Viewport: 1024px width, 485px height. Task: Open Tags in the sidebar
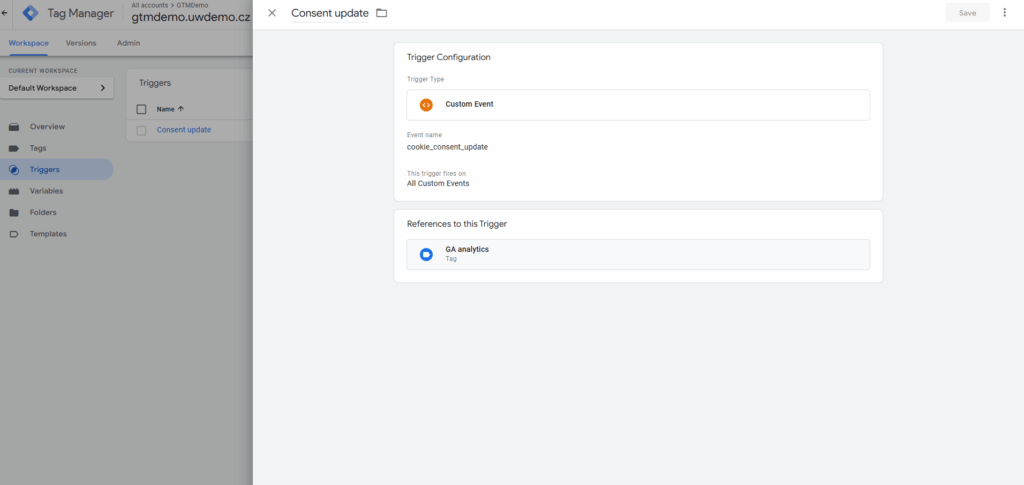38,148
